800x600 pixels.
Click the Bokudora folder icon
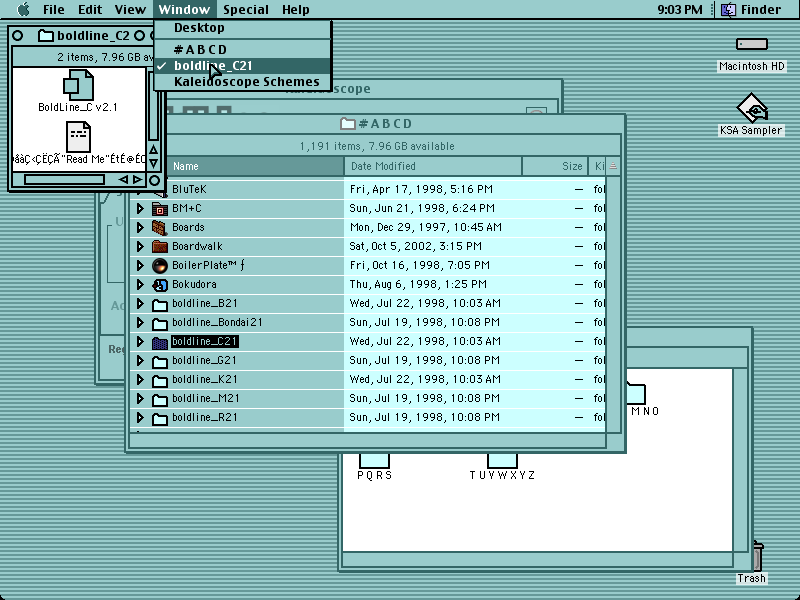point(160,285)
